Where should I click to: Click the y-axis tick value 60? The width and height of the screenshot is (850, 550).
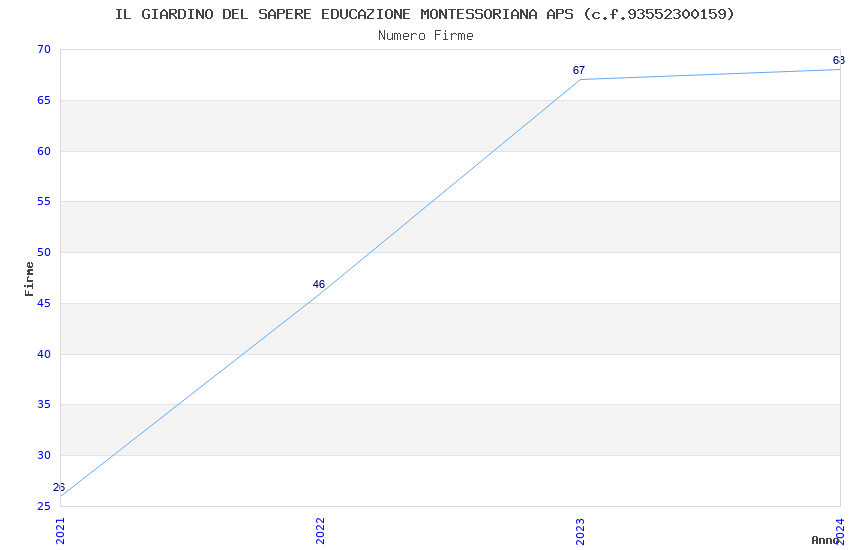44,151
